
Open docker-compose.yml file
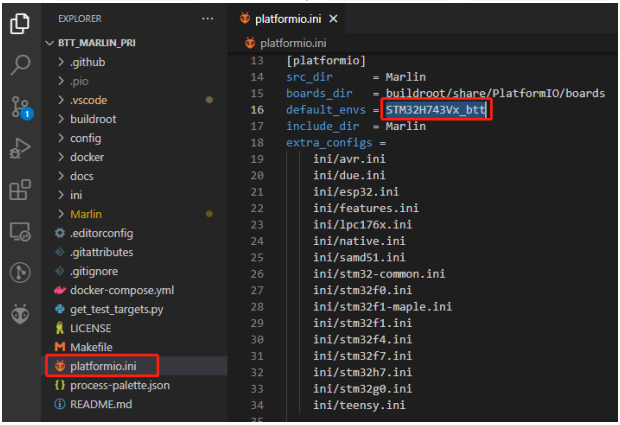click(122, 290)
